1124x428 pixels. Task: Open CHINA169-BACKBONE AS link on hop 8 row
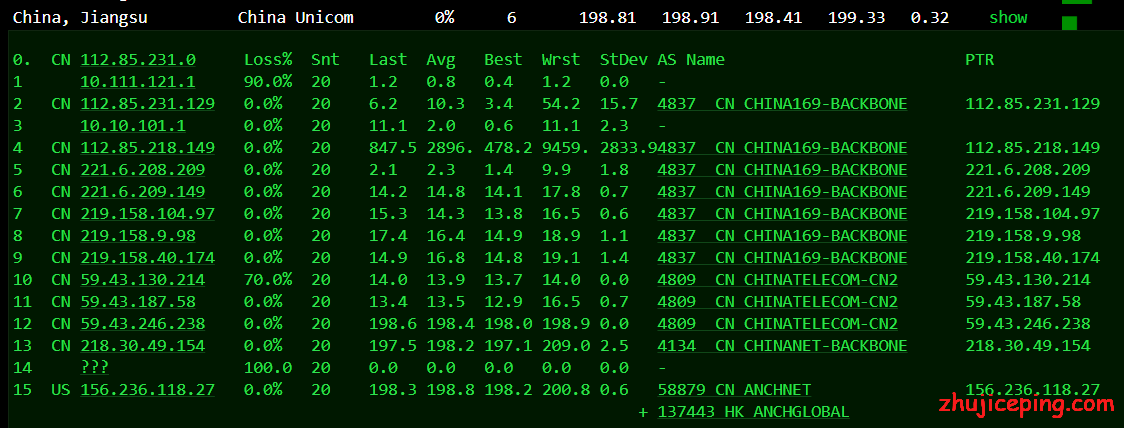coord(782,236)
